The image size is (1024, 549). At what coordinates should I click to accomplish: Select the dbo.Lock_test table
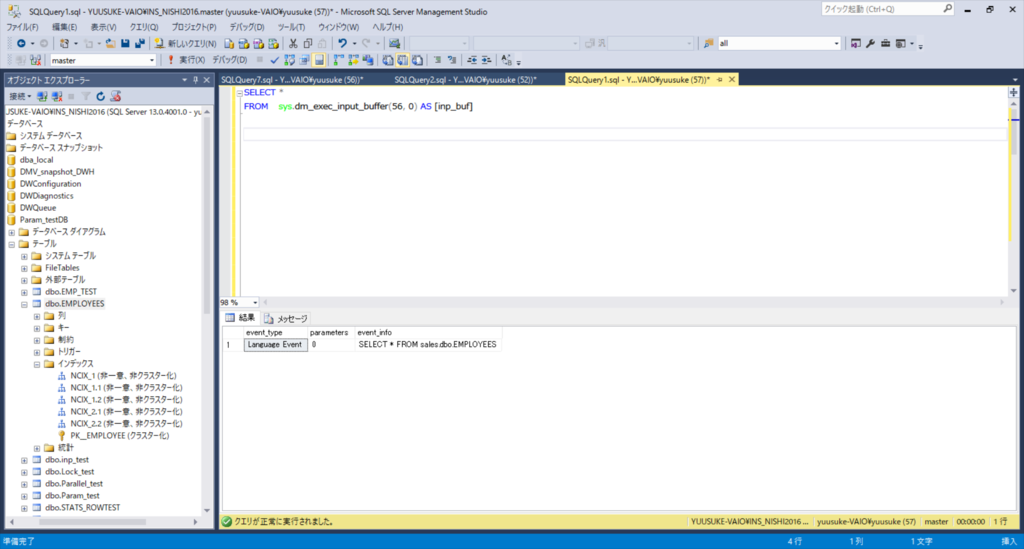click(69, 472)
